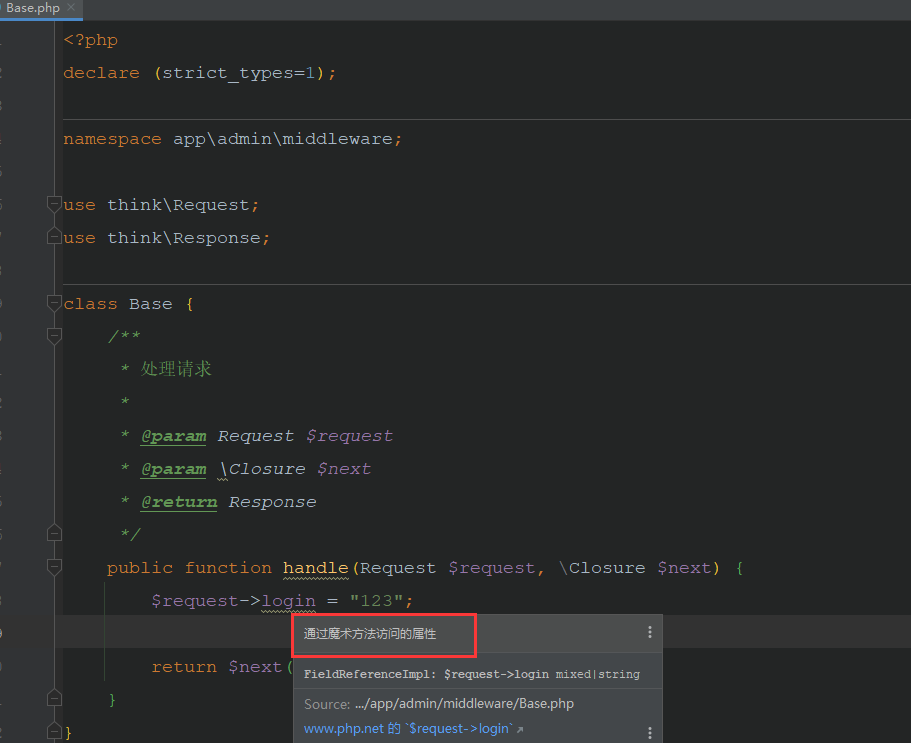Click the @return tag in the docblock
911x743 pixels.
click(178, 502)
